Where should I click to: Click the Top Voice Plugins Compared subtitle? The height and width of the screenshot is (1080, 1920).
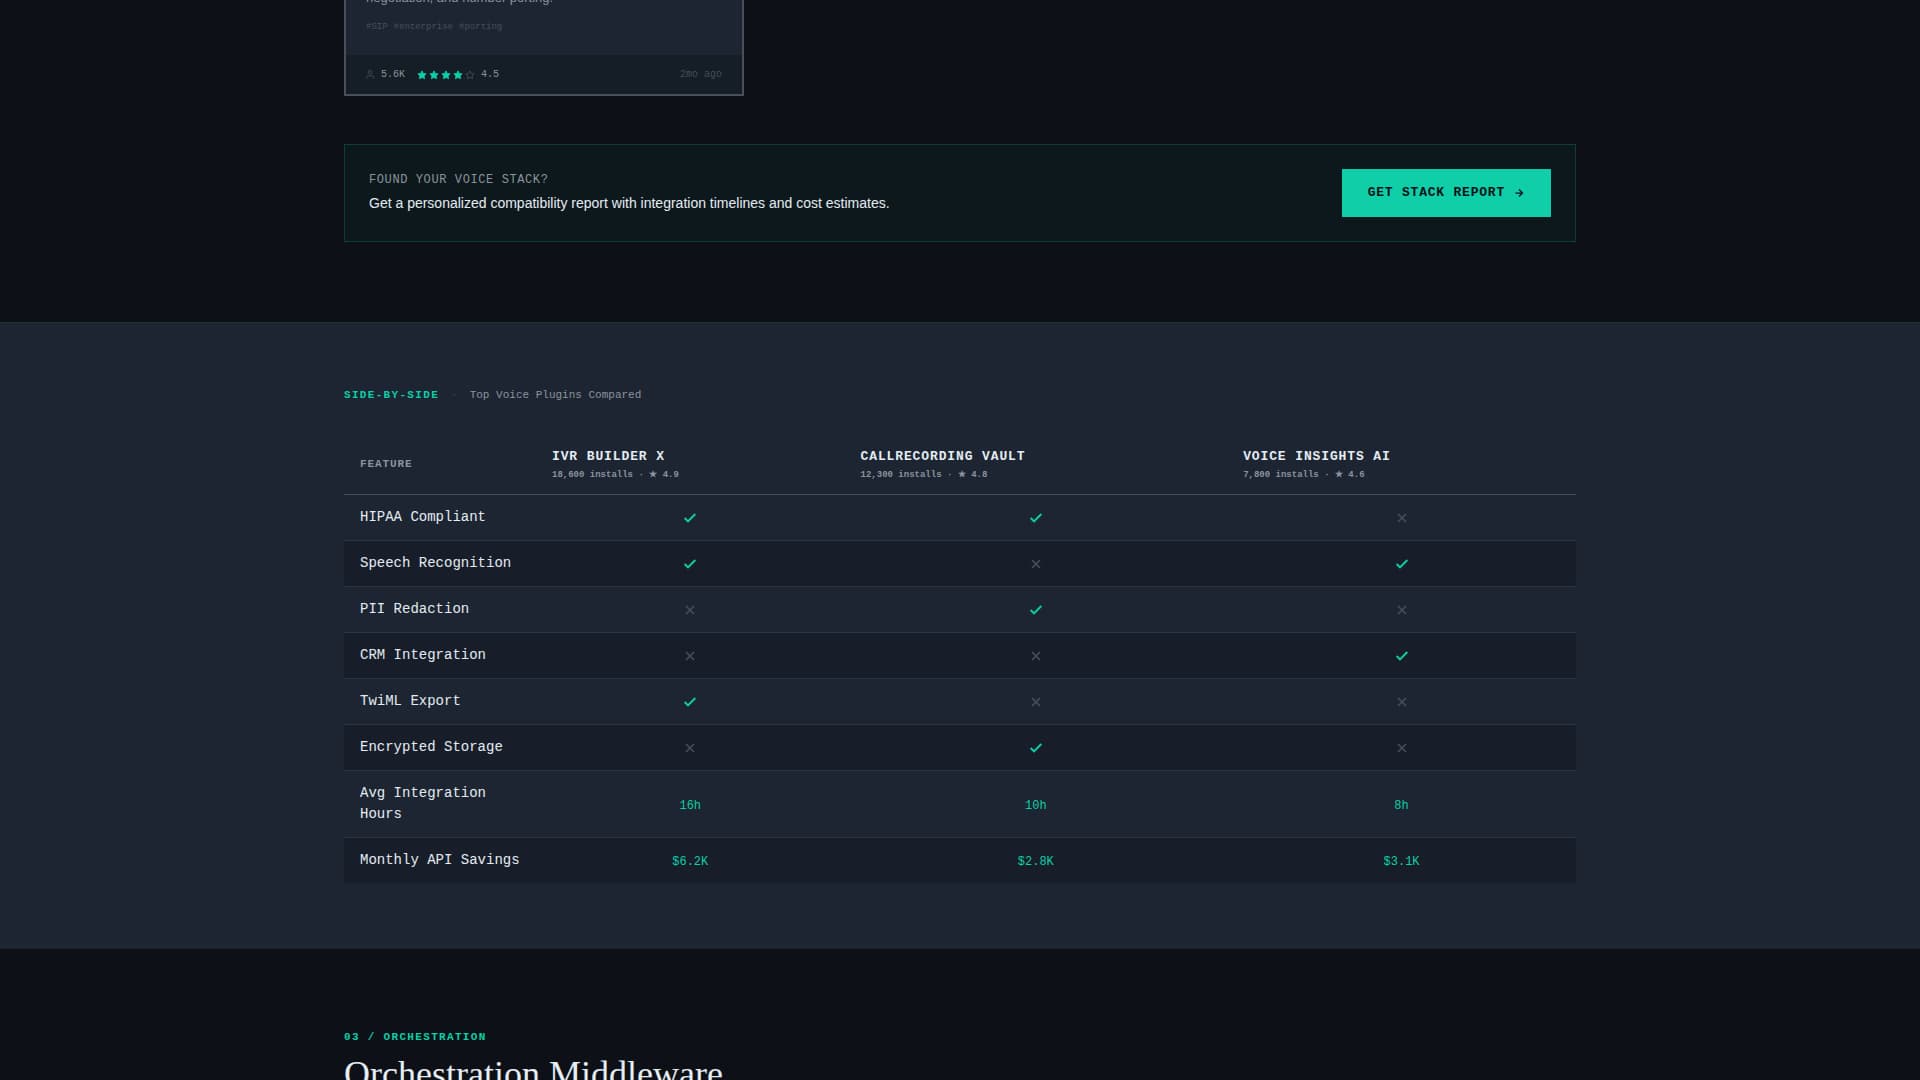[x=555, y=395]
